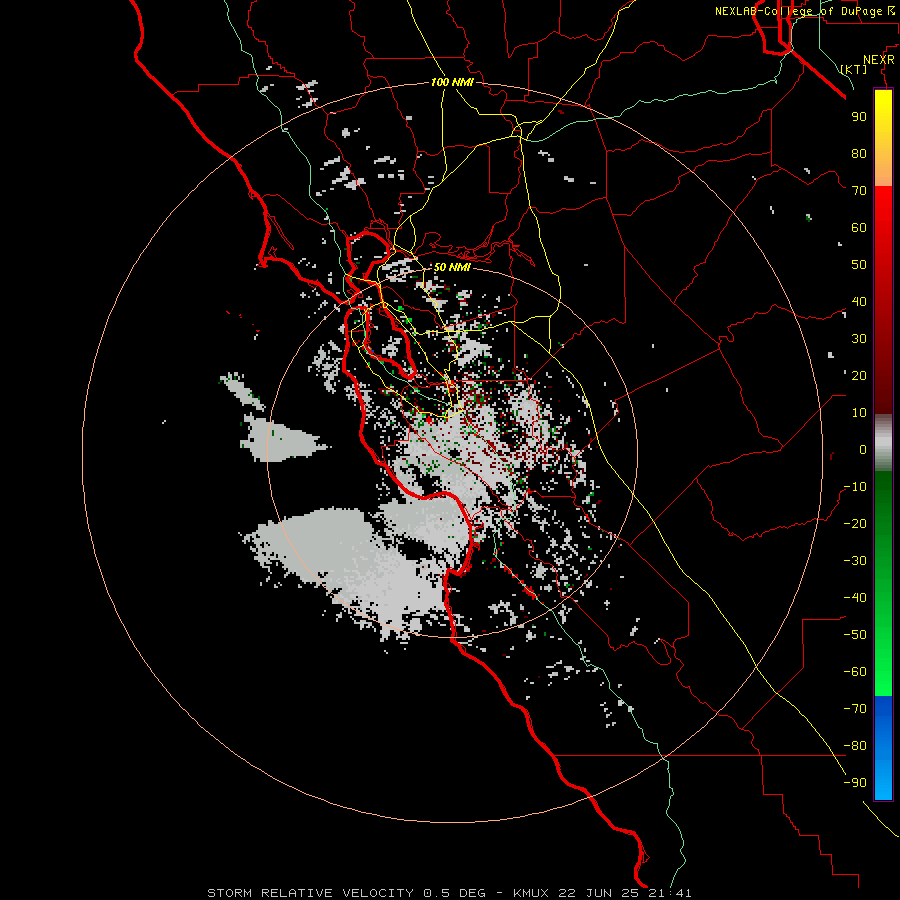Click the positive 80 scale value

tap(859, 153)
